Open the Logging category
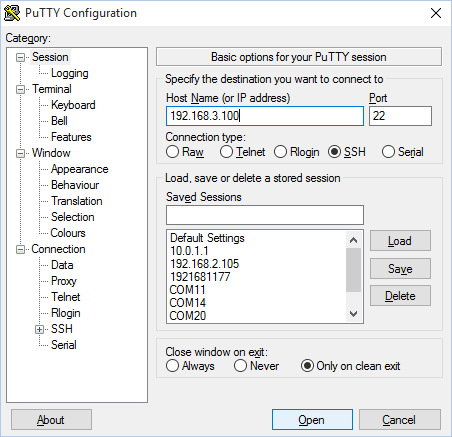Image resolution: width=452 pixels, height=437 pixels. pos(69,73)
